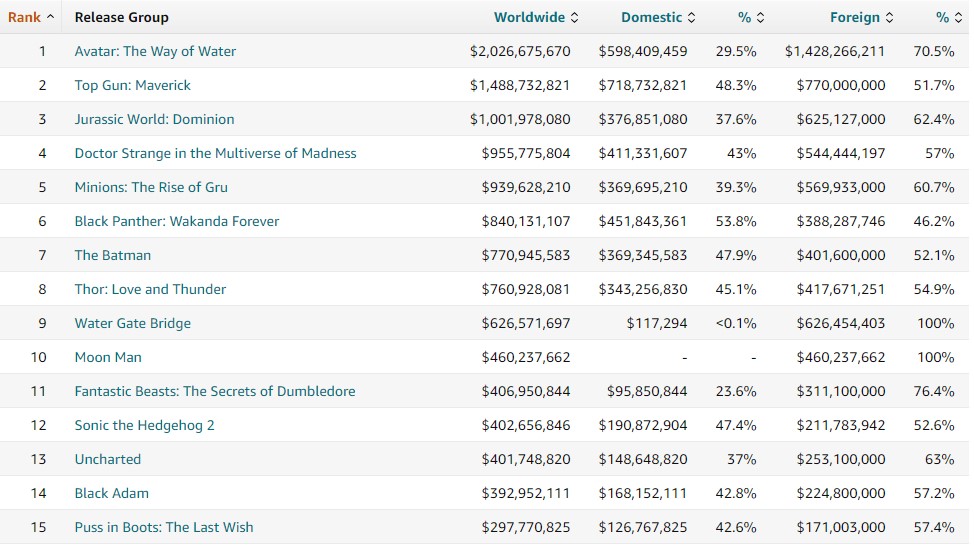Select the 63% foreign percent cell
Image resolution: width=974 pixels, height=547 pixels.
(939, 459)
